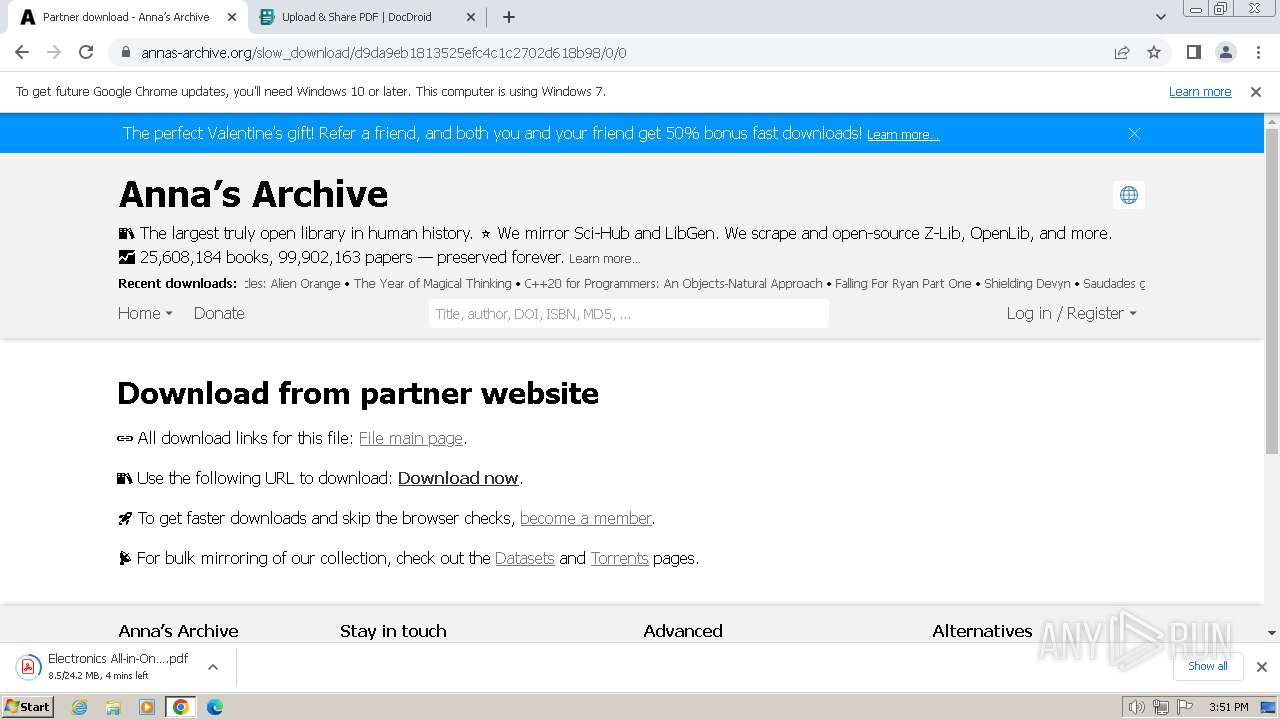Open the language globe selector
Viewport: 1280px width, 720px height.
1129,195
